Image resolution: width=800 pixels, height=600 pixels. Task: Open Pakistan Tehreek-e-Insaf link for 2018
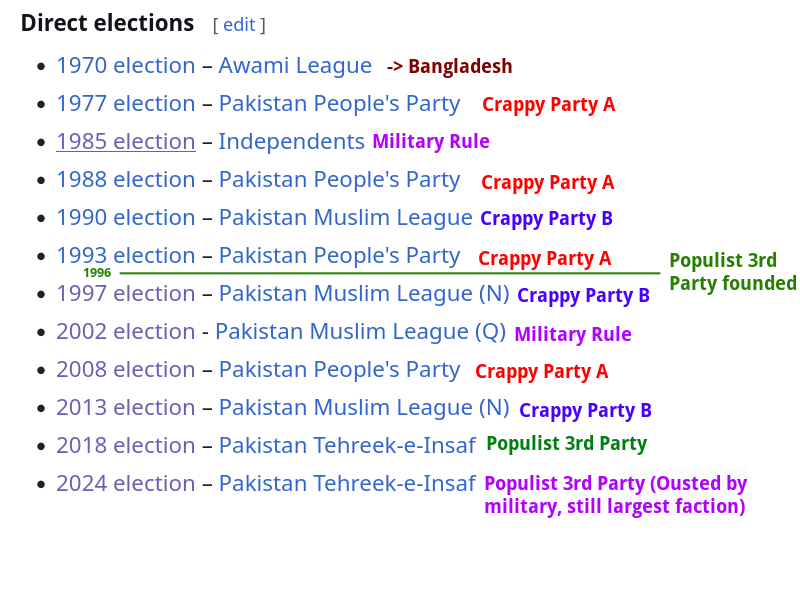click(347, 445)
